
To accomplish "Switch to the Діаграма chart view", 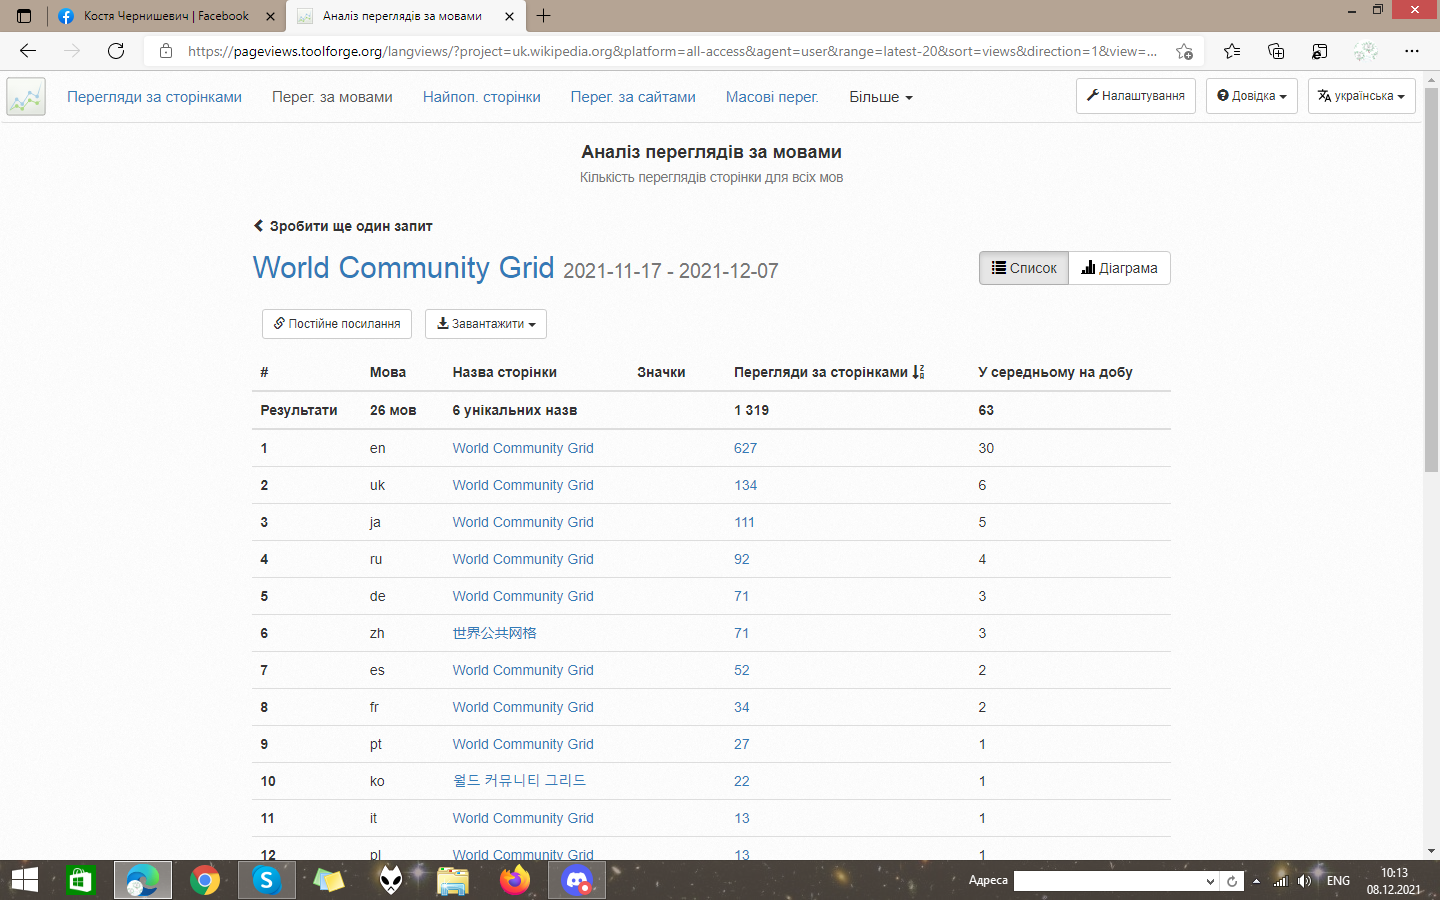I will [1119, 268].
